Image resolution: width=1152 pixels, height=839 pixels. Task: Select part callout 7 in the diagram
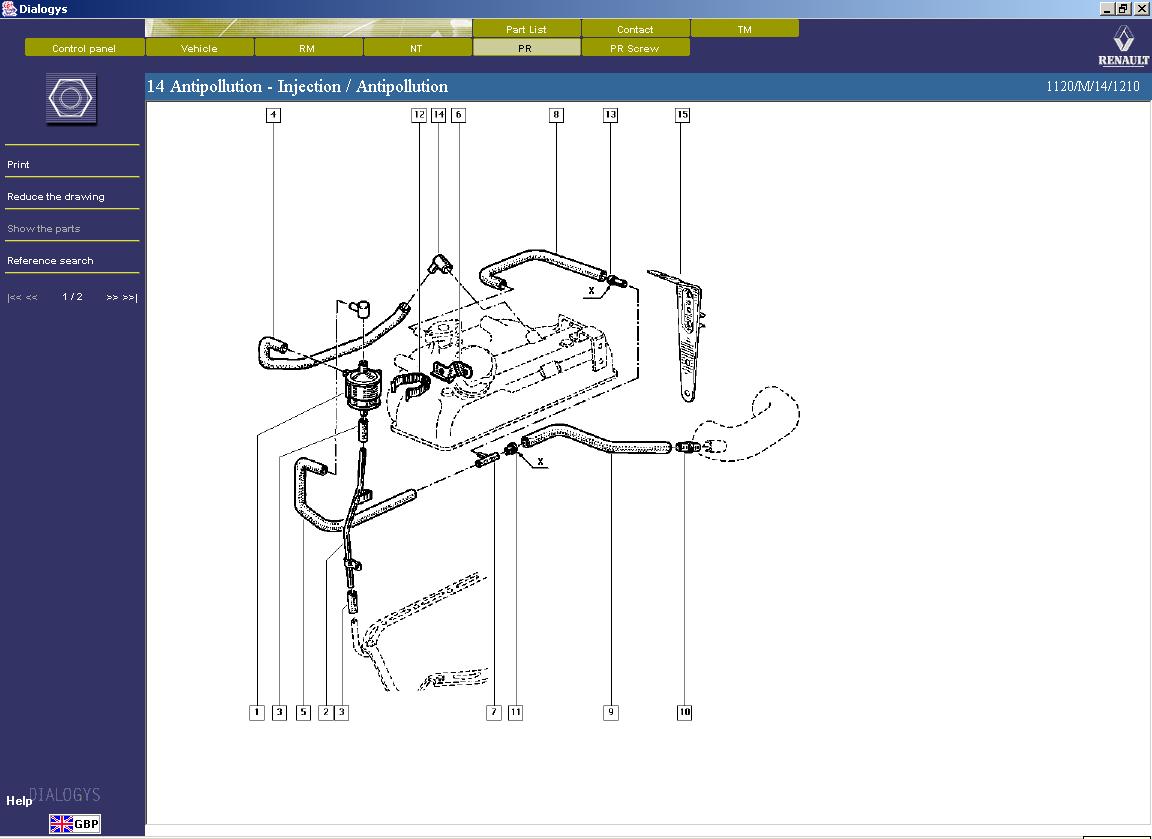tap(494, 712)
